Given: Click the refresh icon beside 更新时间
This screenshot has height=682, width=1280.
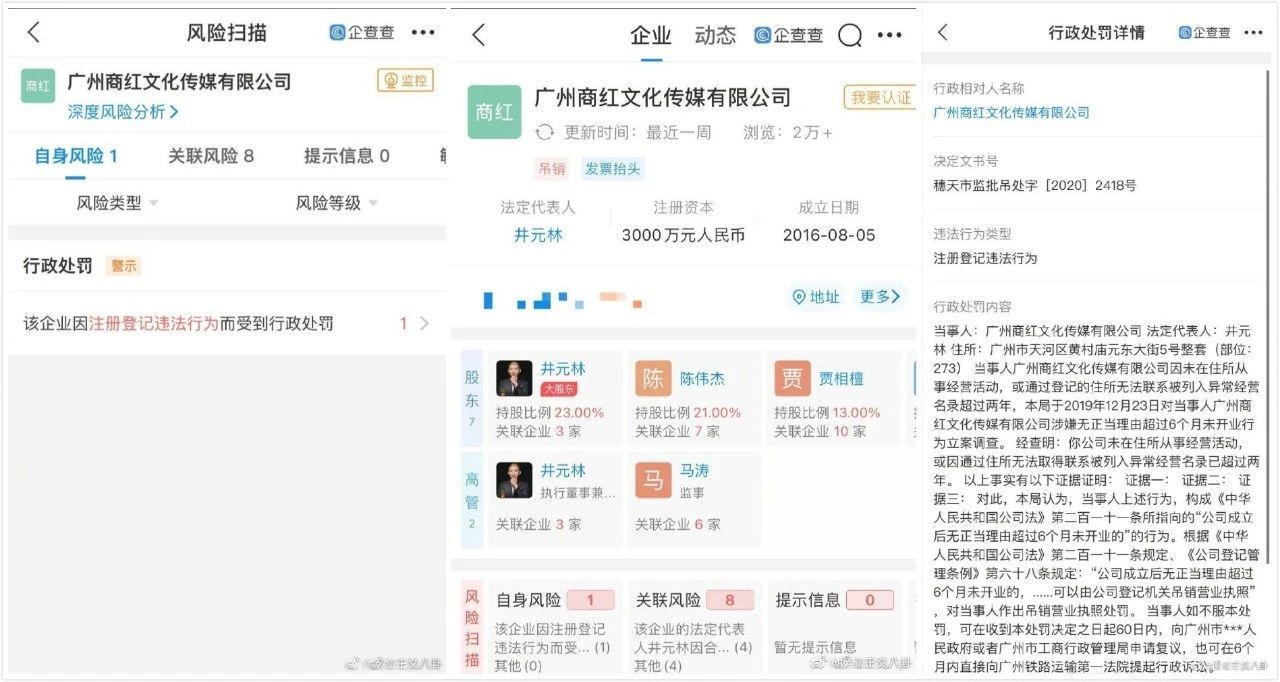Looking at the screenshot, I should pos(545,132).
